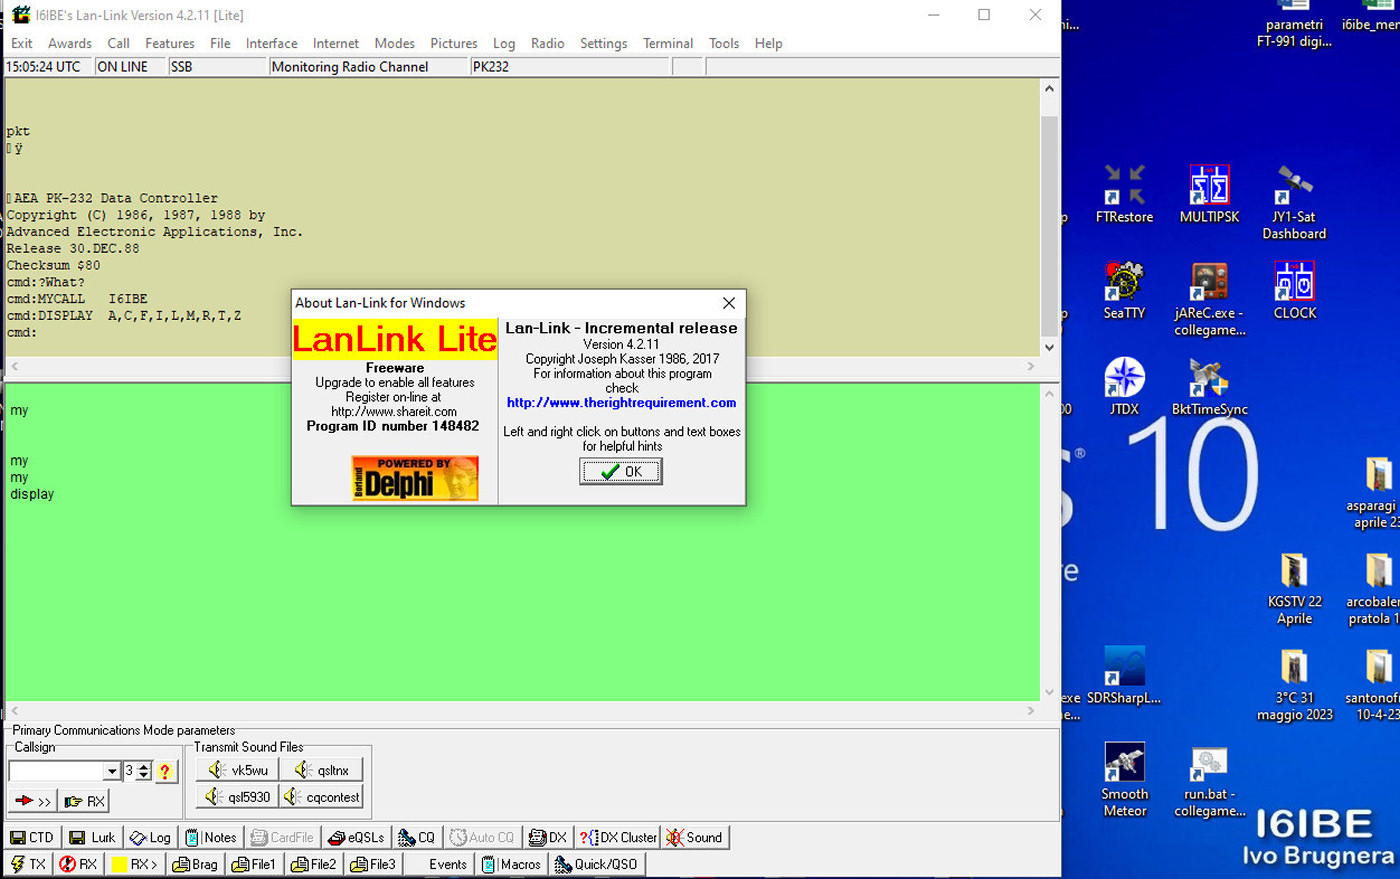Open the Pictures menu
This screenshot has height=879, width=1400.
point(454,43)
